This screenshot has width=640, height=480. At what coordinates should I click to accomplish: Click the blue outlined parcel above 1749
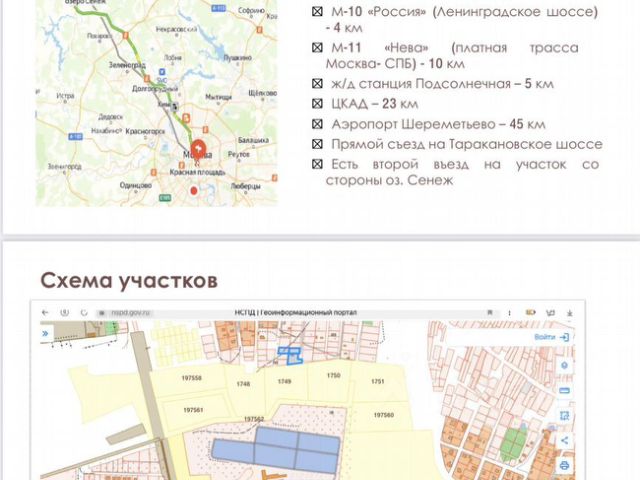[x=291, y=356]
